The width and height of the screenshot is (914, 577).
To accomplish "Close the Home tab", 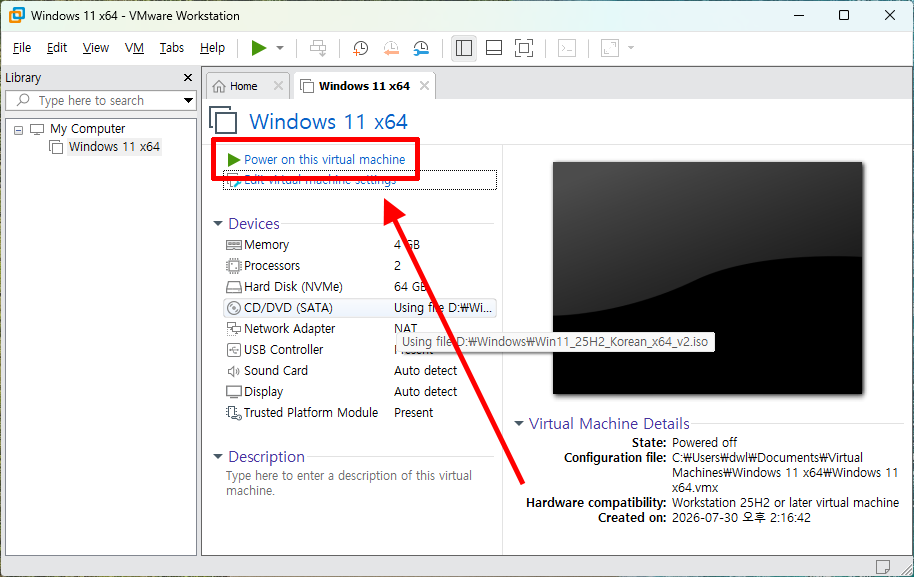I will coord(279,86).
